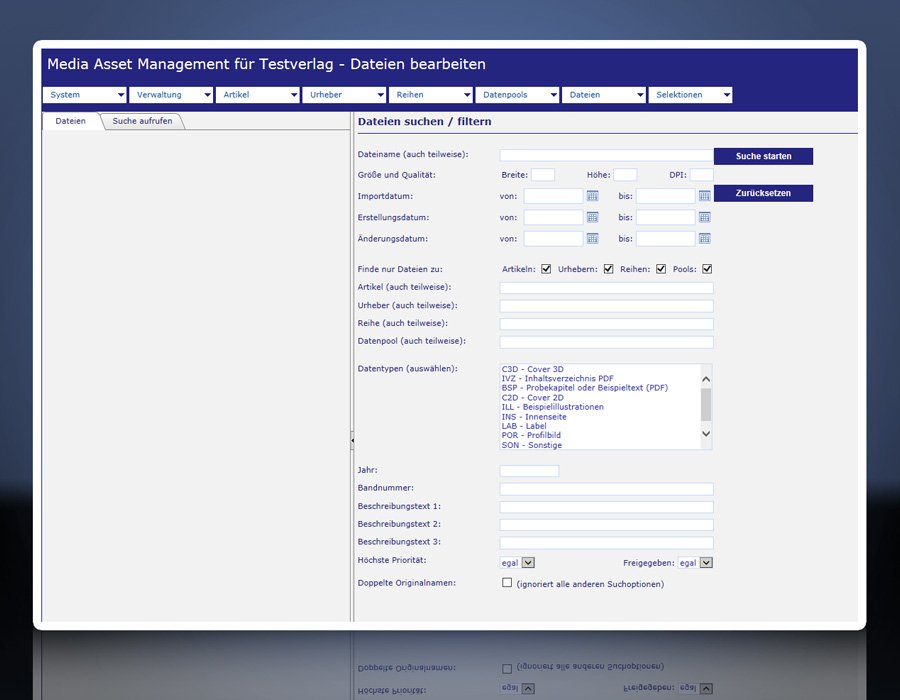Click the Zurücksetzen button
Screen dimensions: 900x700
coord(763,193)
